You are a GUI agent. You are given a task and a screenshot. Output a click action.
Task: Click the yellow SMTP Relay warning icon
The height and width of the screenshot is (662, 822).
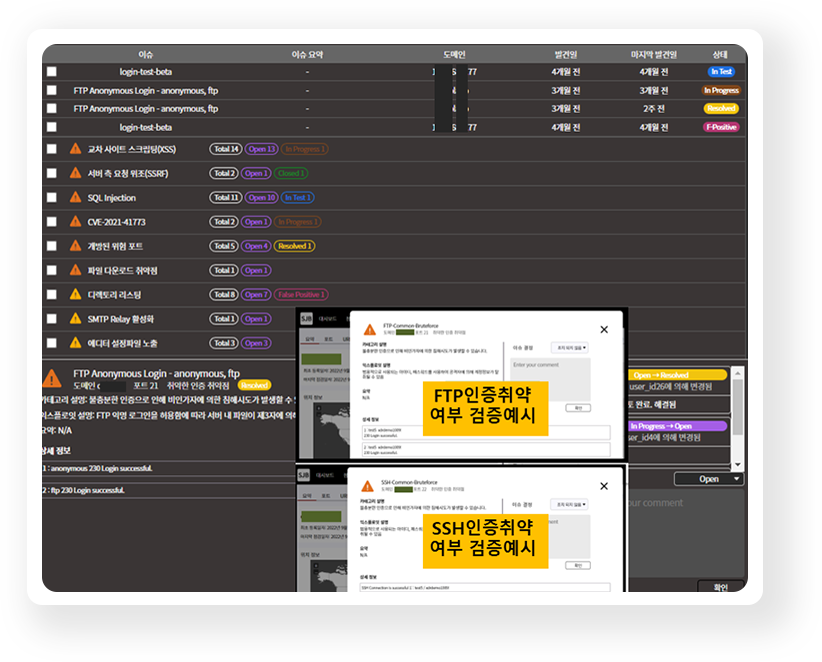click(x=75, y=319)
